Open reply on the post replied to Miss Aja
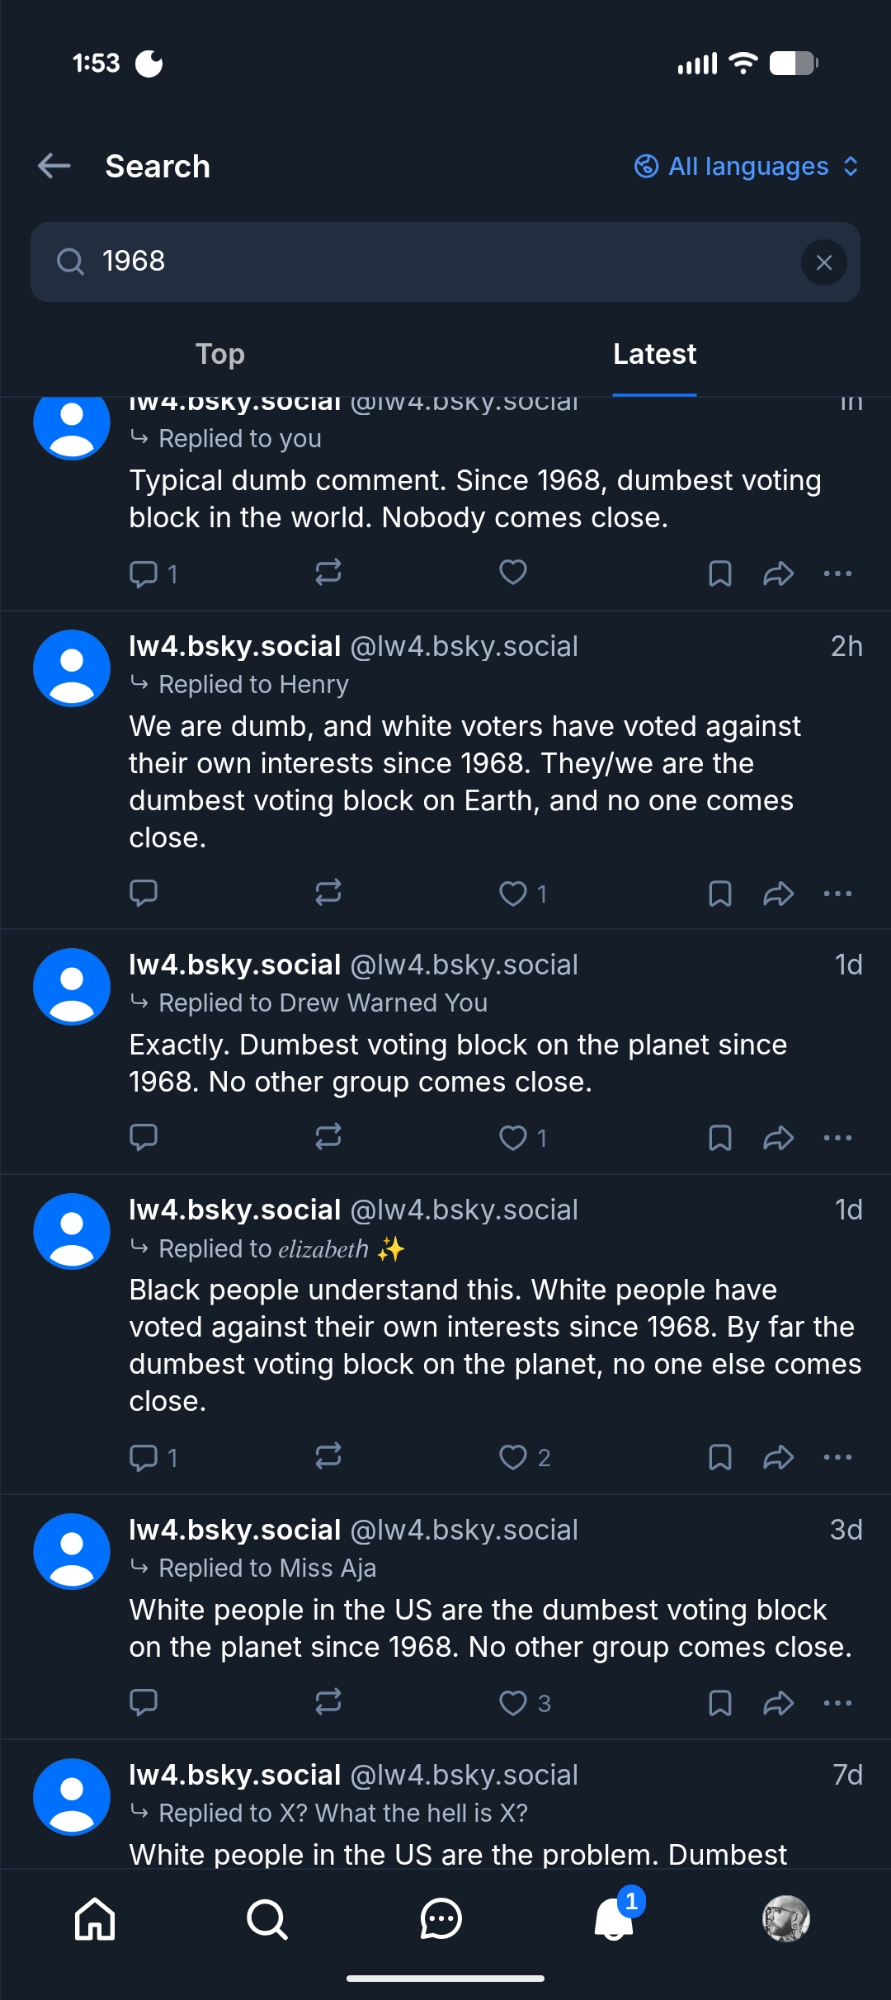Screen dimensions: 891x2000 [x=144, y=1702]
